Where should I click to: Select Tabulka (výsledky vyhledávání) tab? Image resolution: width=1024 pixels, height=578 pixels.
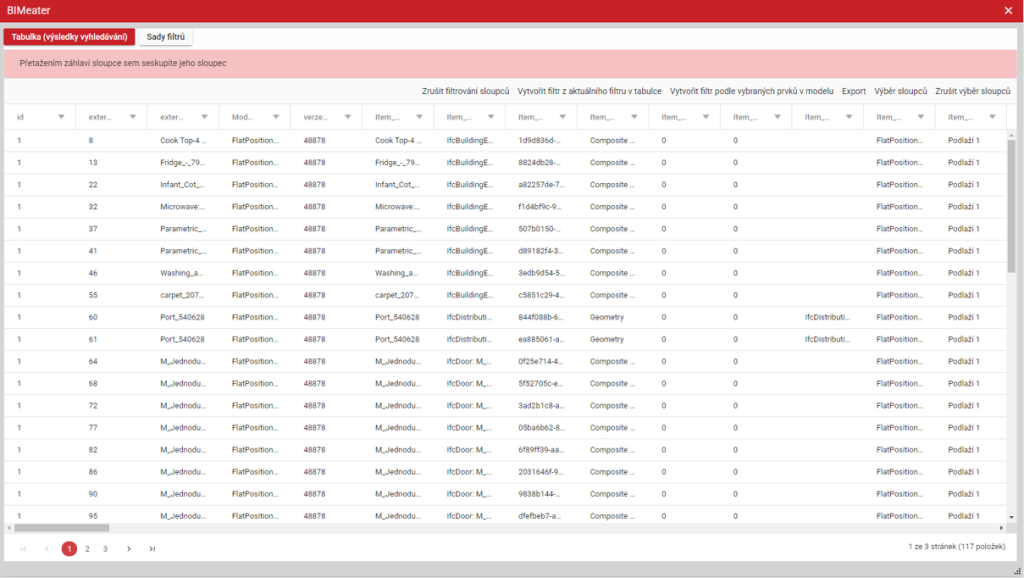(x=69, y=37)
